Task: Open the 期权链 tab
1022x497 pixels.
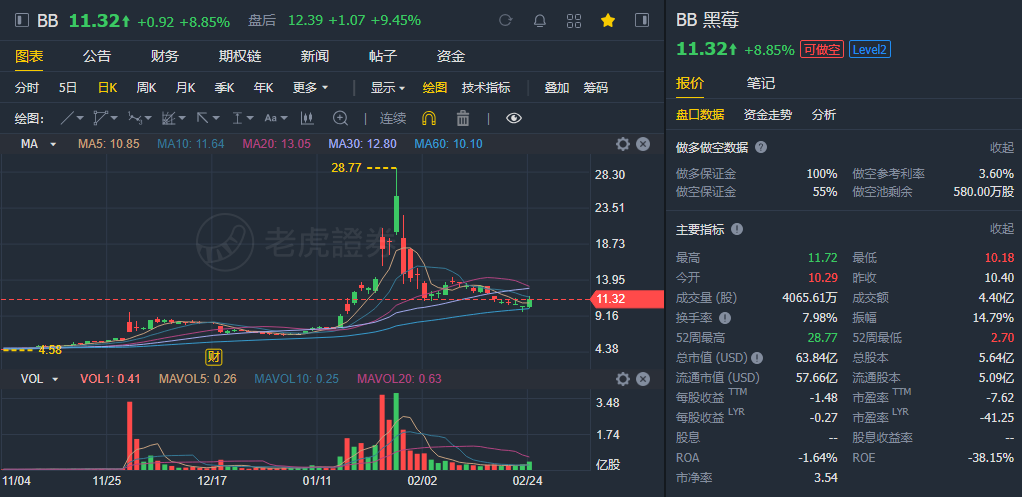Action: point(240,57)
